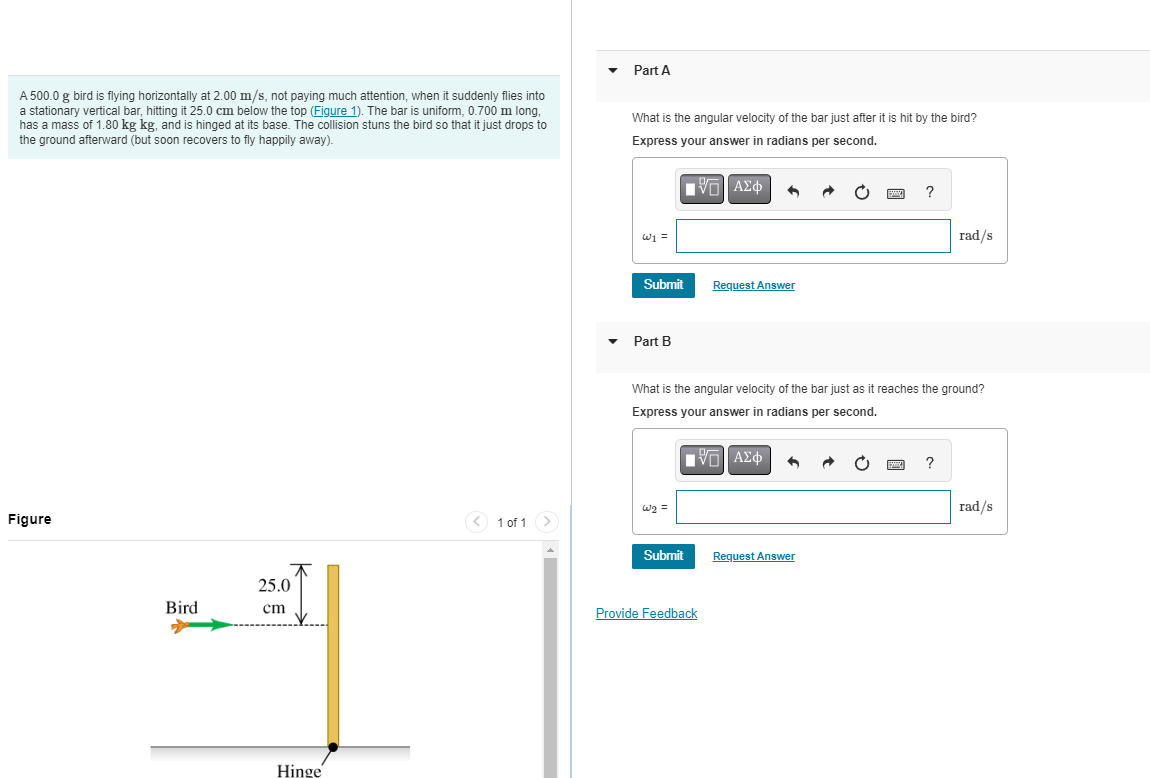The width and height of the screenshot is (1150, 778).
Task: Click the '1 of 1' figure counter
Action: (x=511, y=523)
